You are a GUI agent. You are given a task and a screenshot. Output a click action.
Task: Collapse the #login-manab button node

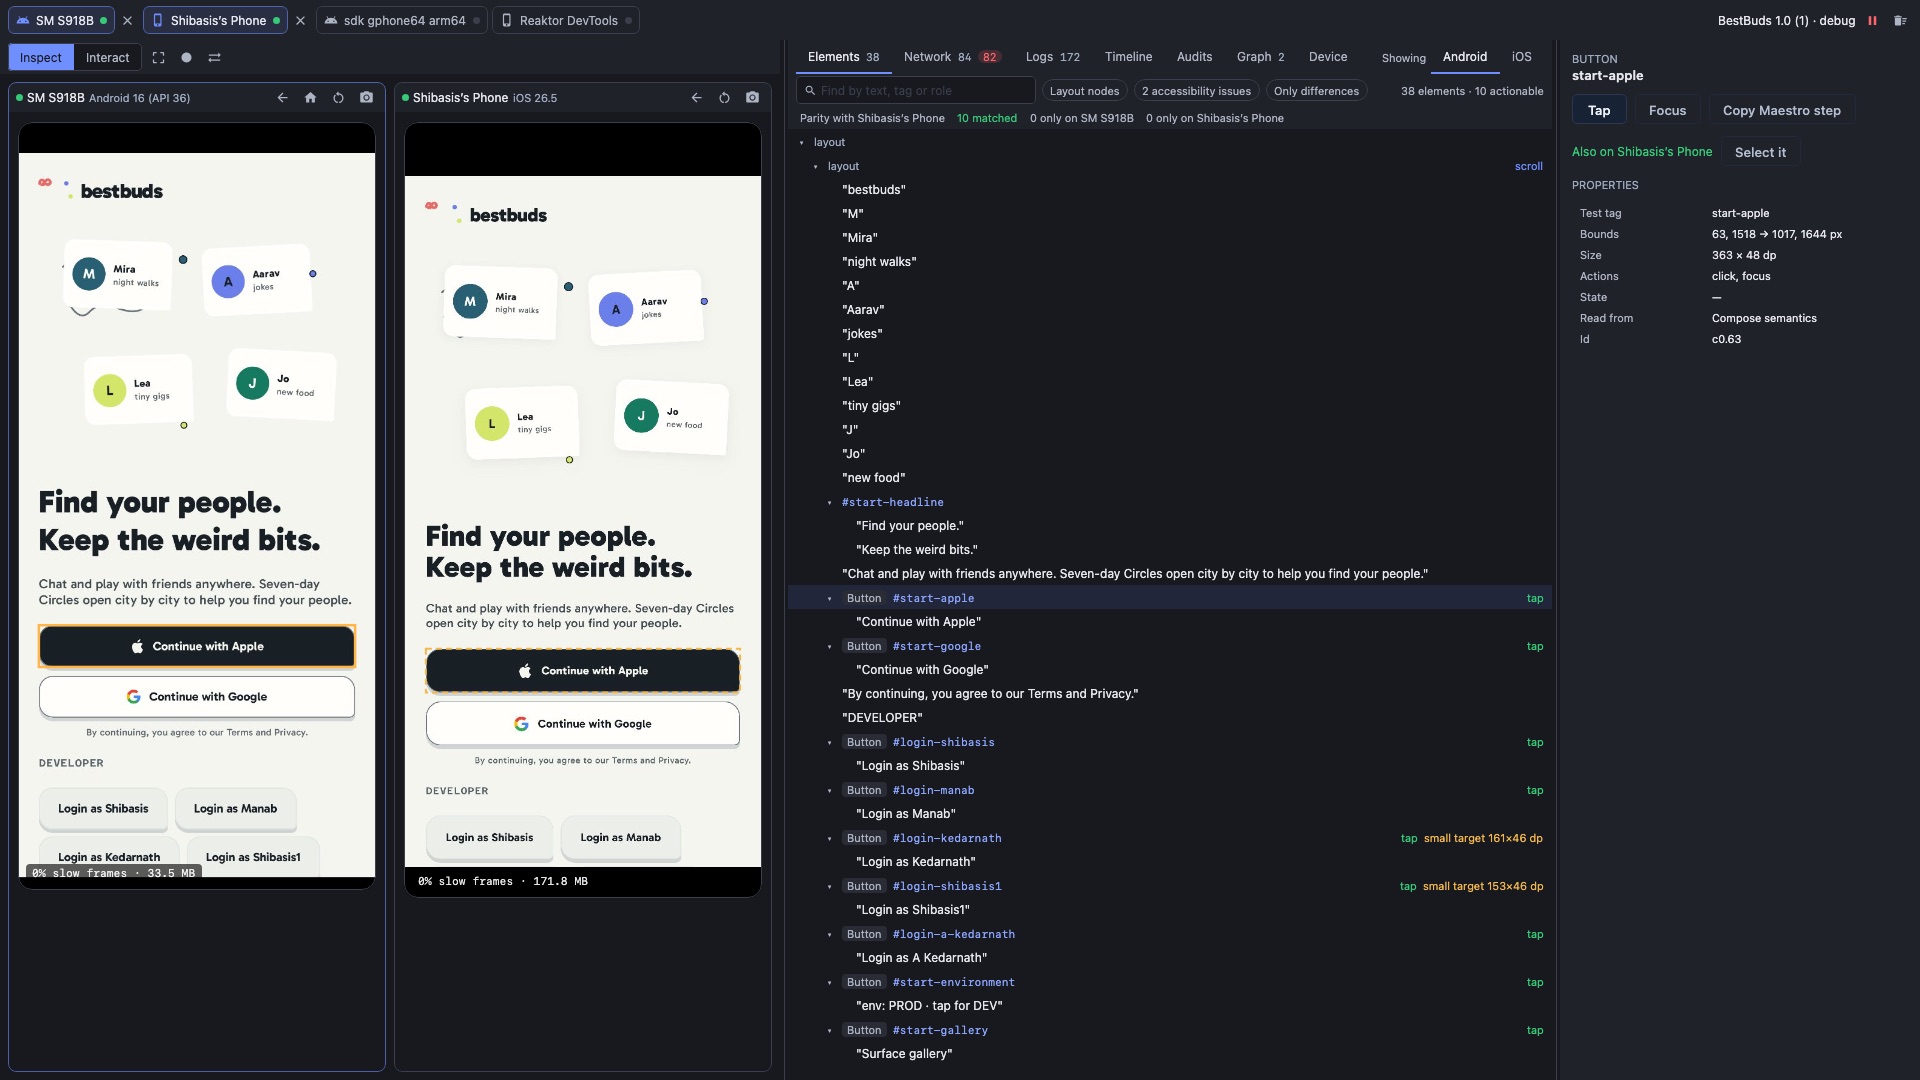click(x=830, y=791)
